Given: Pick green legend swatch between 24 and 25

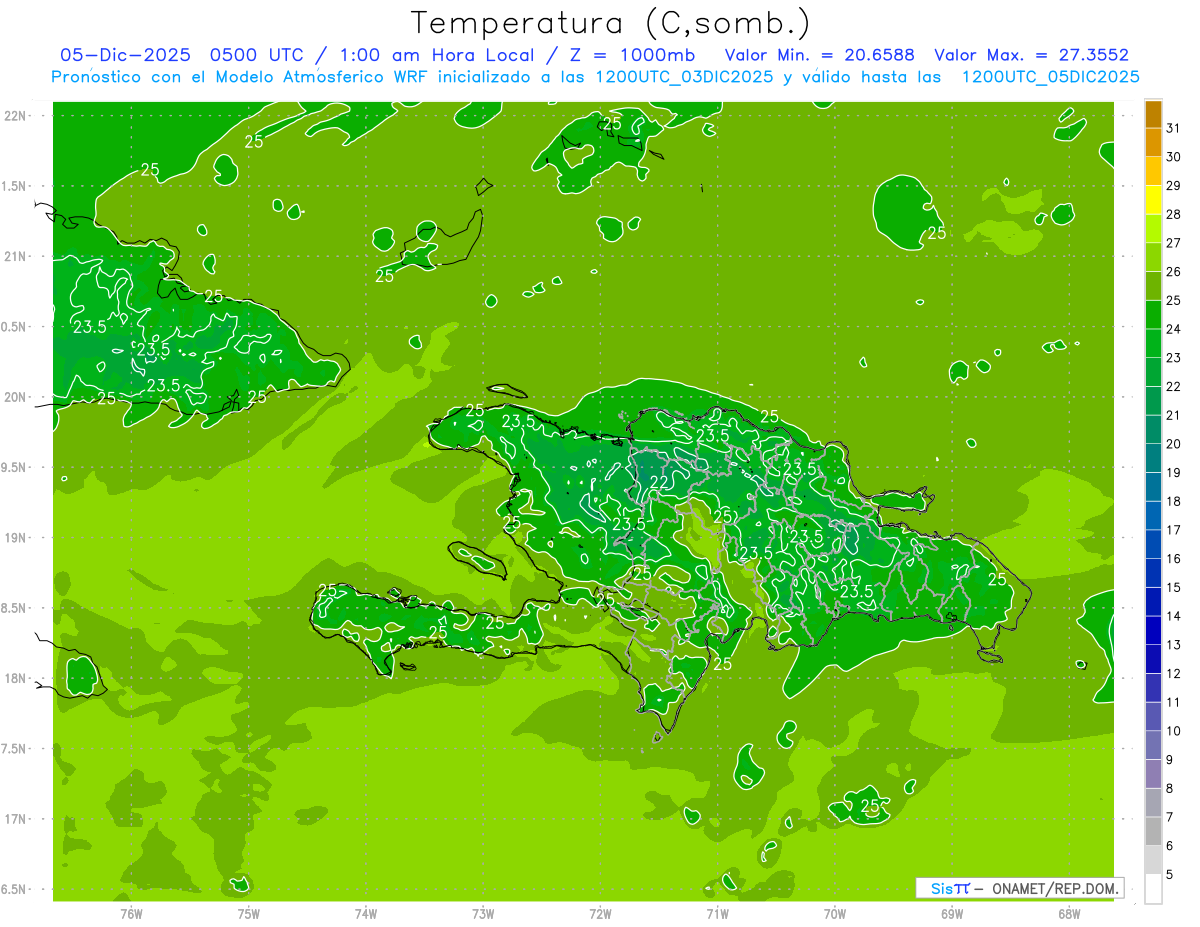Looking at the screenshot, I should pos(1153,315).
